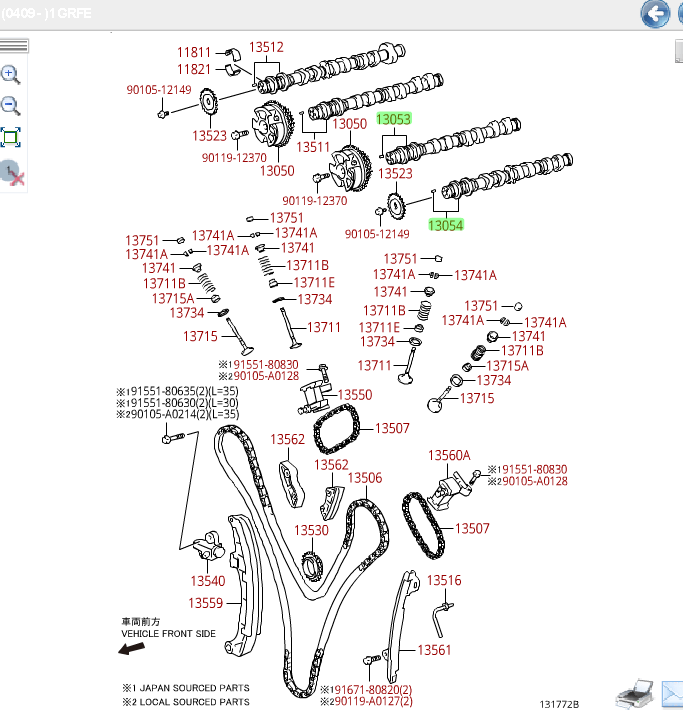Select 13562 label directly left of 13506
683x713 pixels.
pyautogui.click(x=331, y=465)
